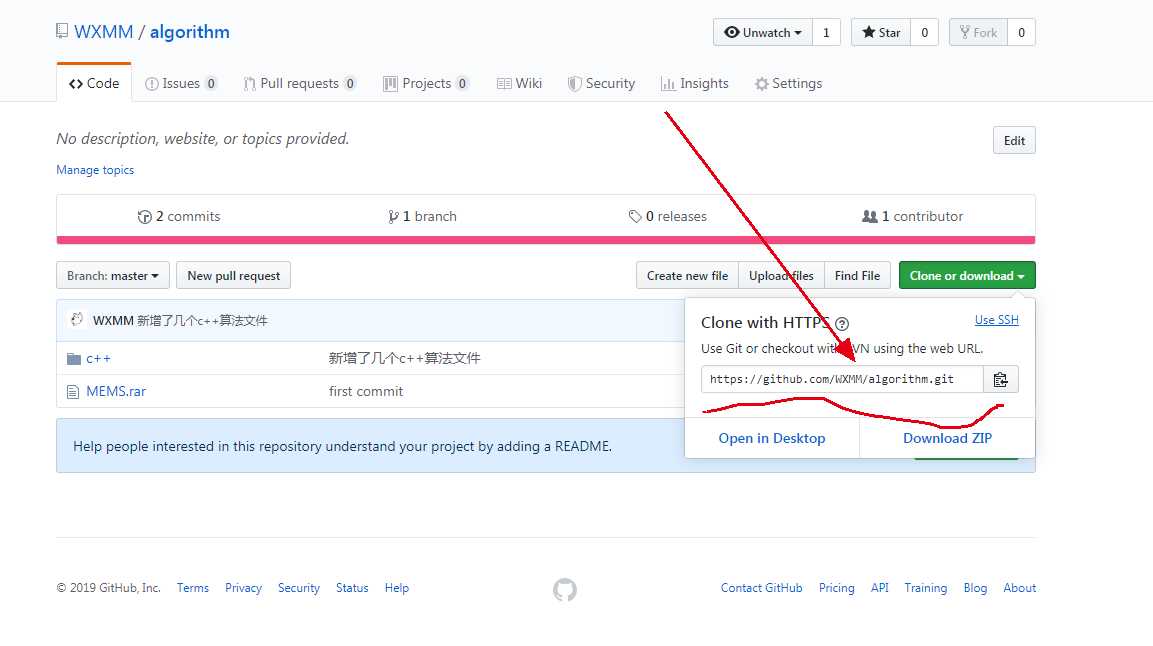Open footer Help link
The width and height of the screenshot is (1153, 646).
pos(396,588)
